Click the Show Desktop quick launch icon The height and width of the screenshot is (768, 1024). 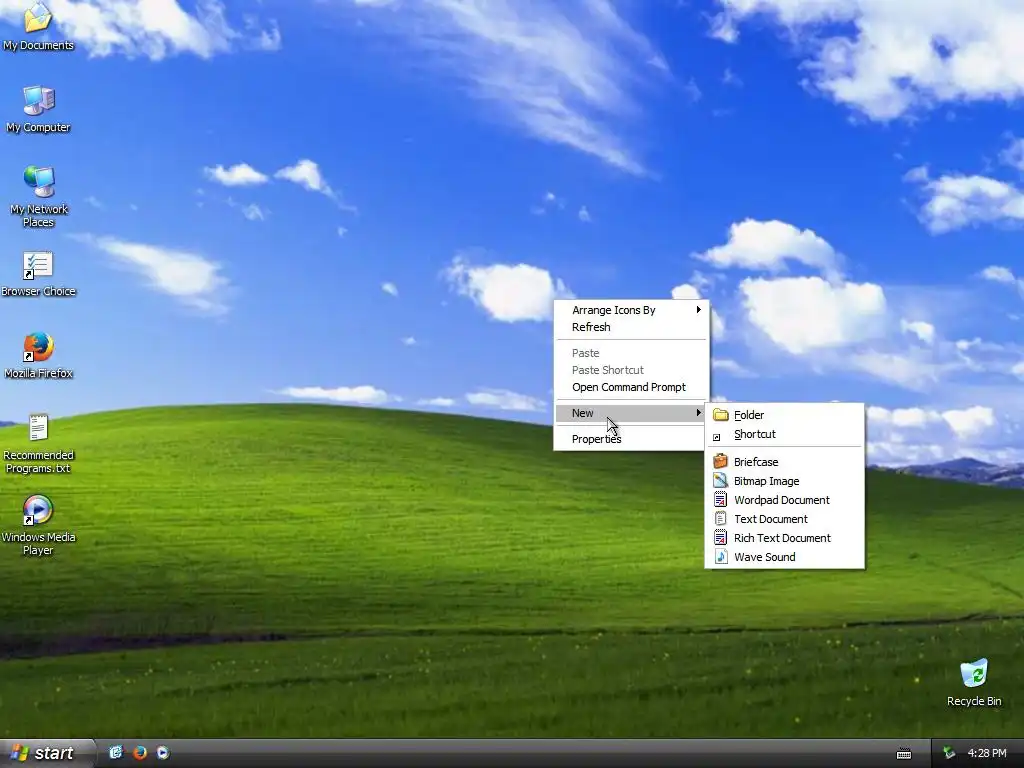coord(116,752)
